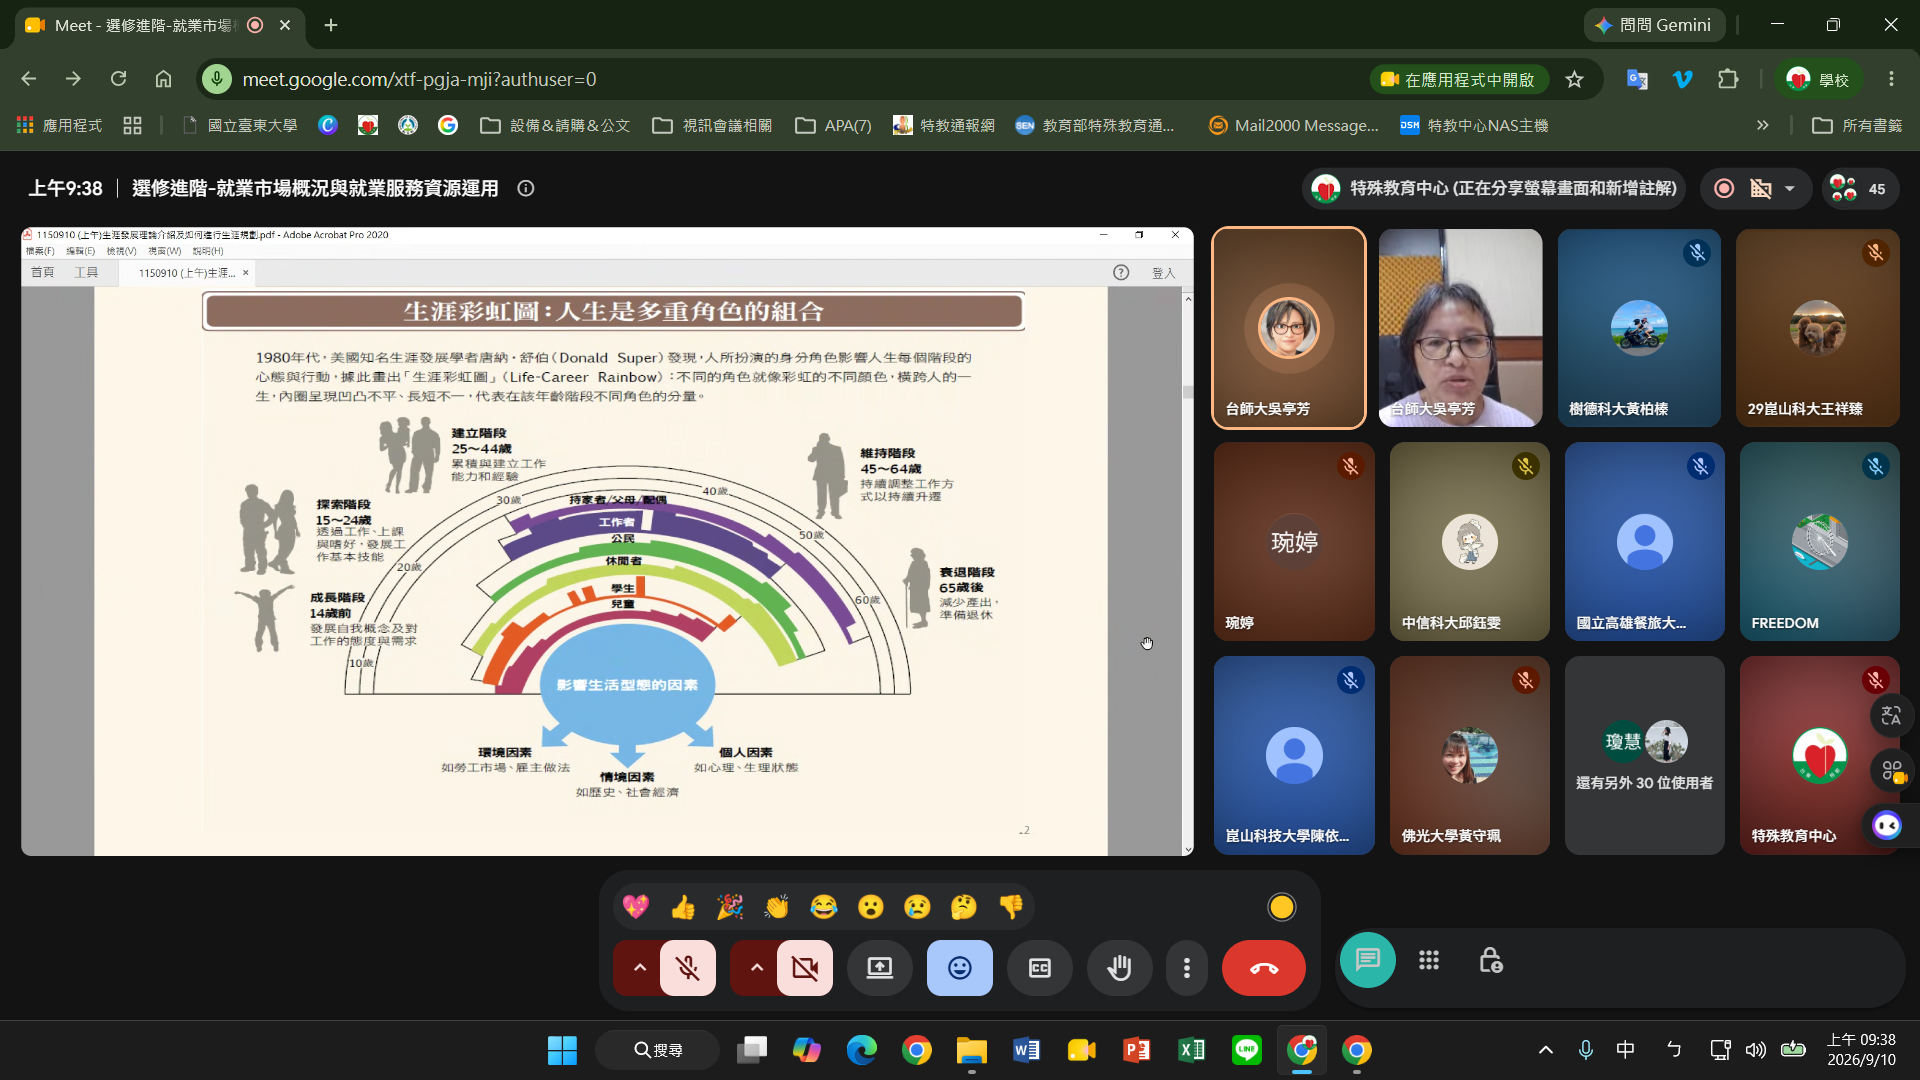This screenshot has height=1080, width=1920.
Task: Open the APA(7) bookmark folder
Action: (833, 126)
